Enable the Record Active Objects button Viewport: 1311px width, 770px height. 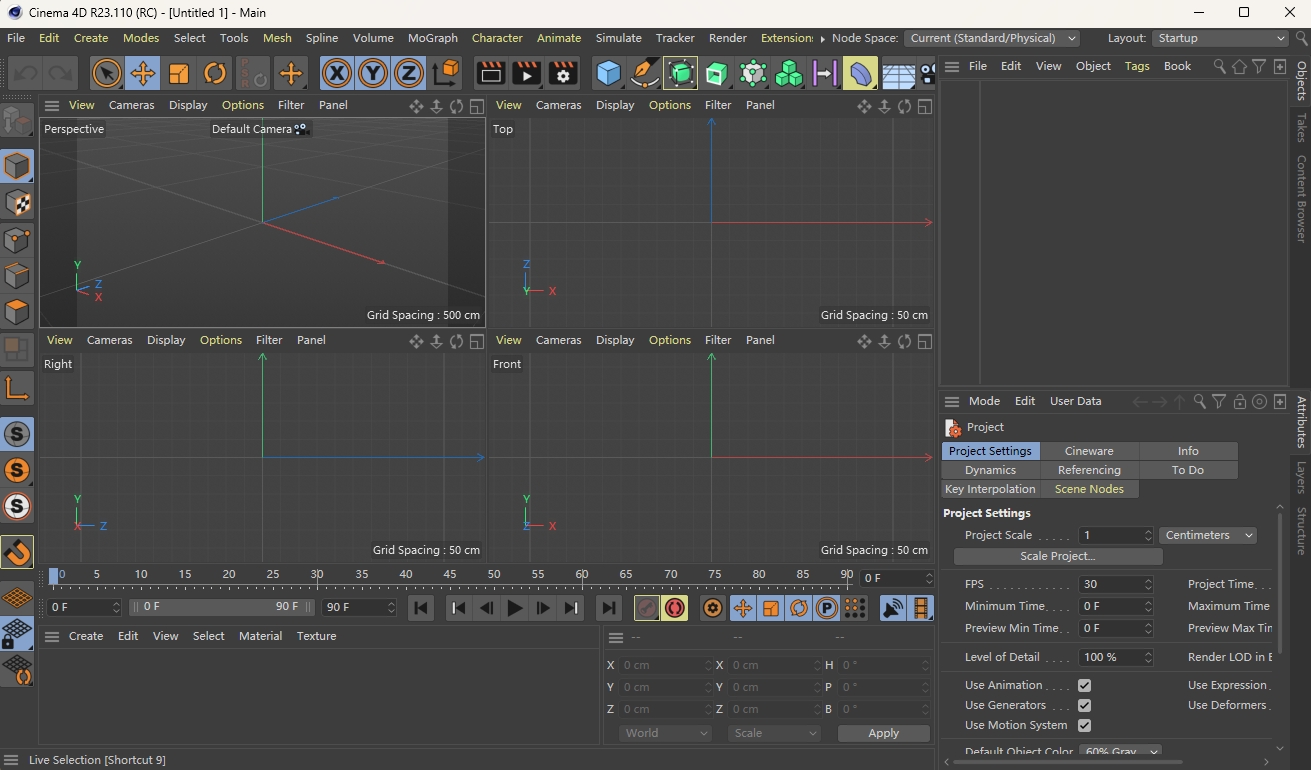[647, 608]
